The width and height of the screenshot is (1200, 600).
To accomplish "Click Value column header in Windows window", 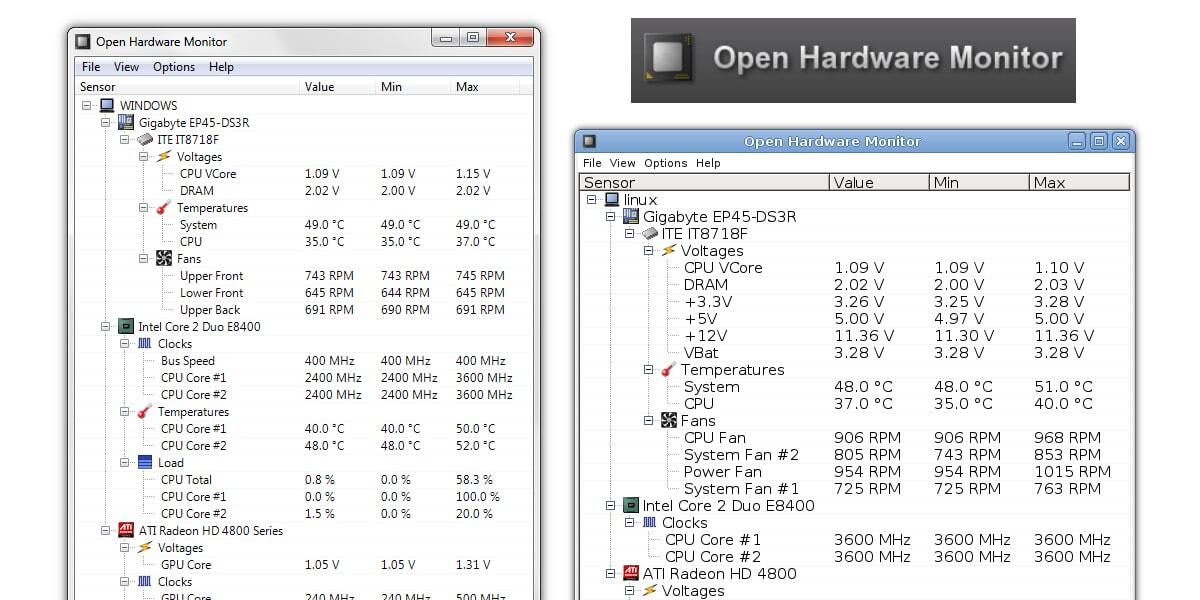I will [x=338, y=87].
